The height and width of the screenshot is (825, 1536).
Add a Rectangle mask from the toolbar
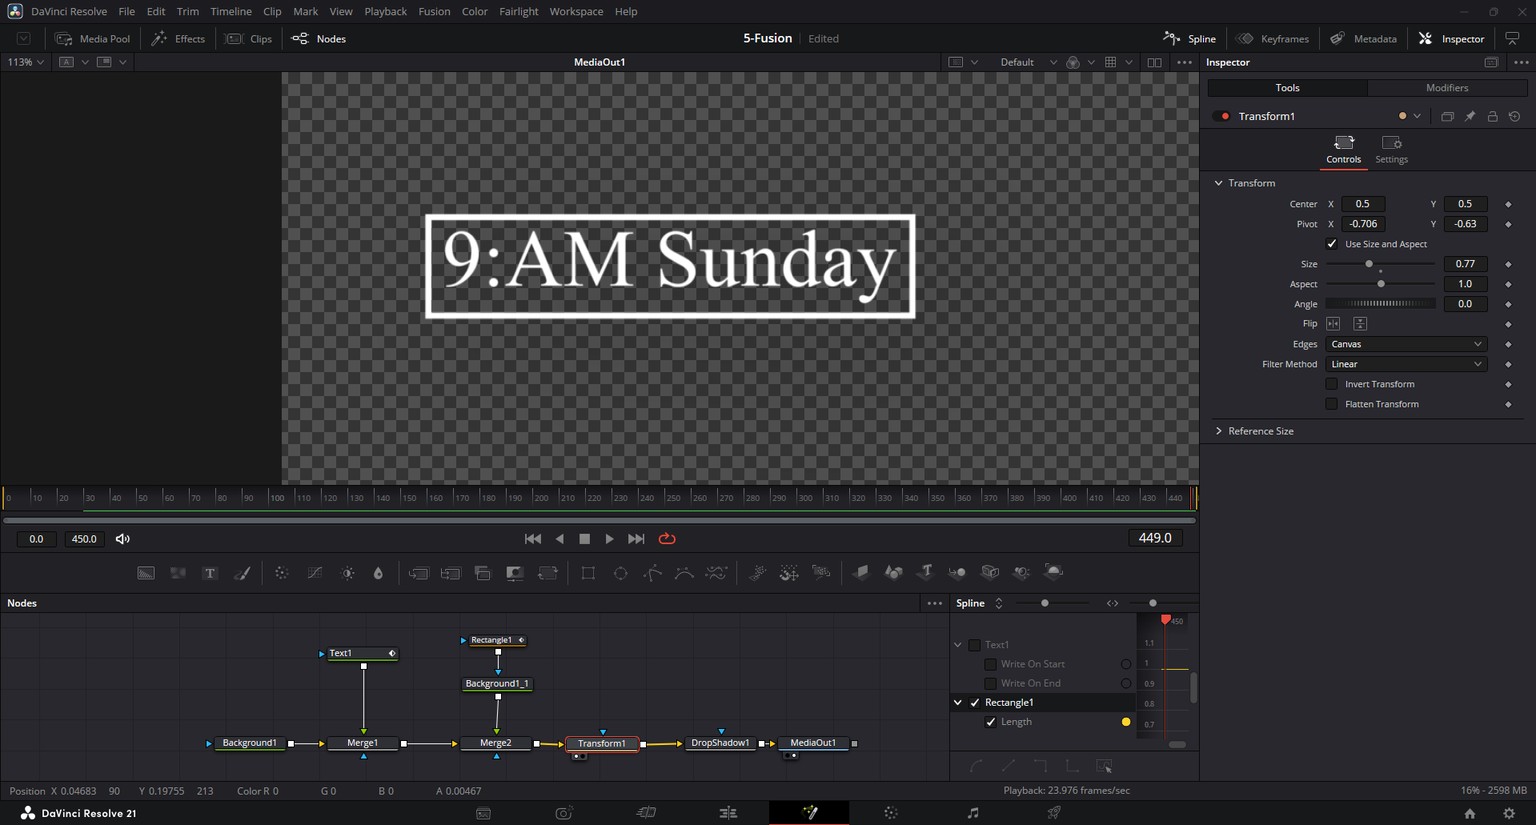(x=588, y=573)
